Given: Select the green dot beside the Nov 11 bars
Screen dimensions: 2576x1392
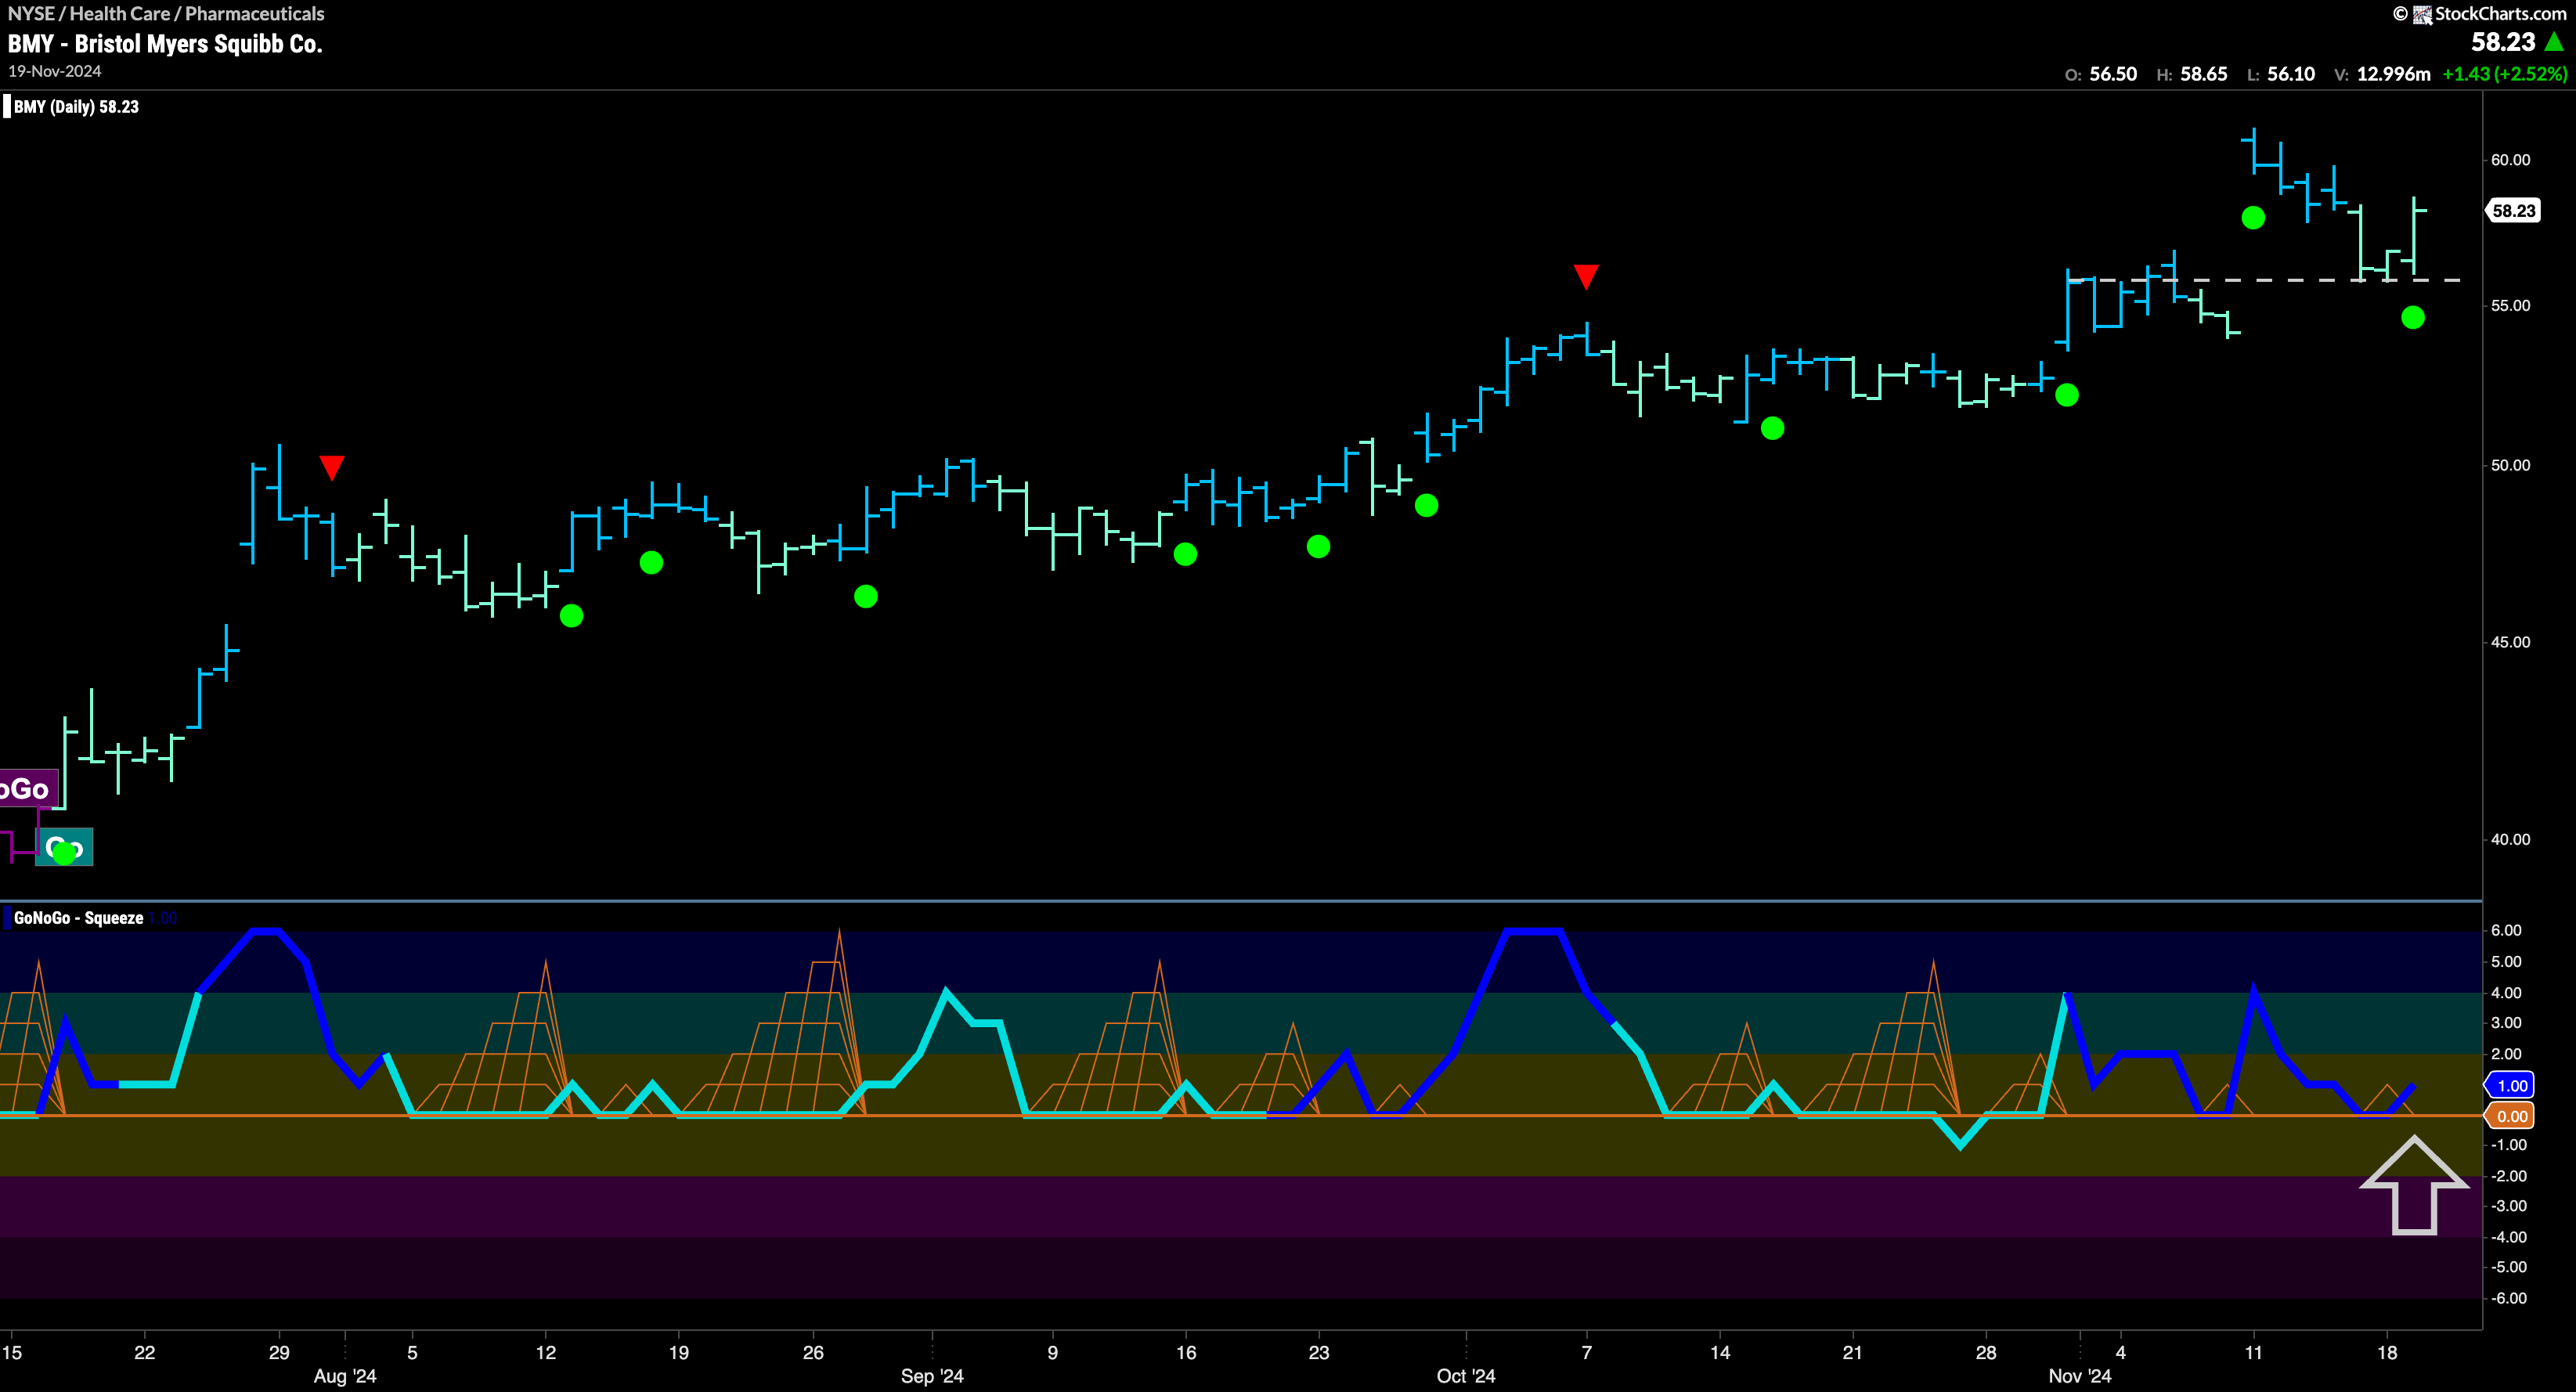Looking at the screenshot, I should (2253, 217).
